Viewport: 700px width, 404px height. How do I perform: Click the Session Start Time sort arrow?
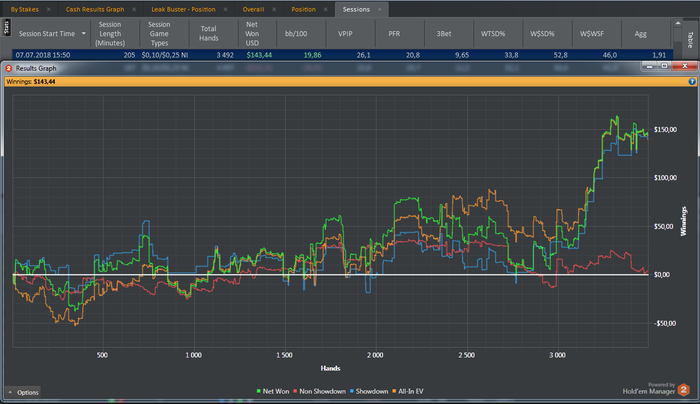click(x=84, y=33)
